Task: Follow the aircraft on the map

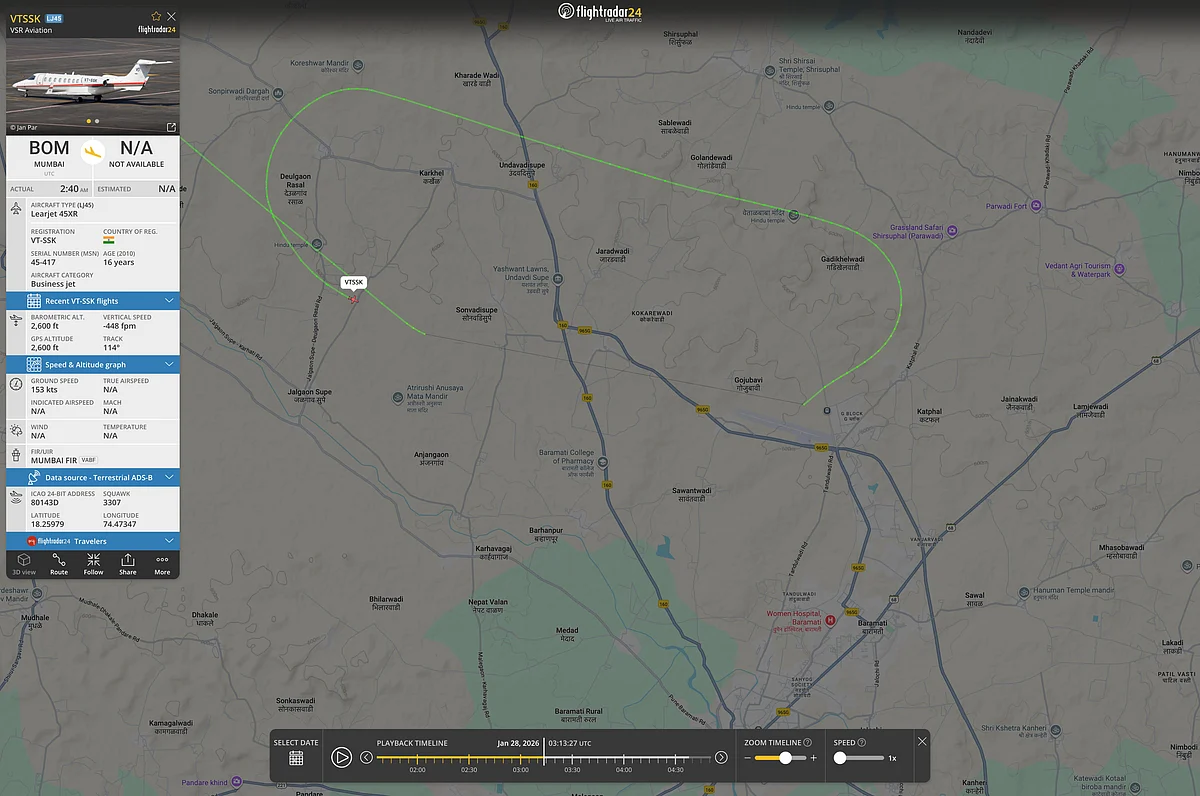Action: [93, 564]
